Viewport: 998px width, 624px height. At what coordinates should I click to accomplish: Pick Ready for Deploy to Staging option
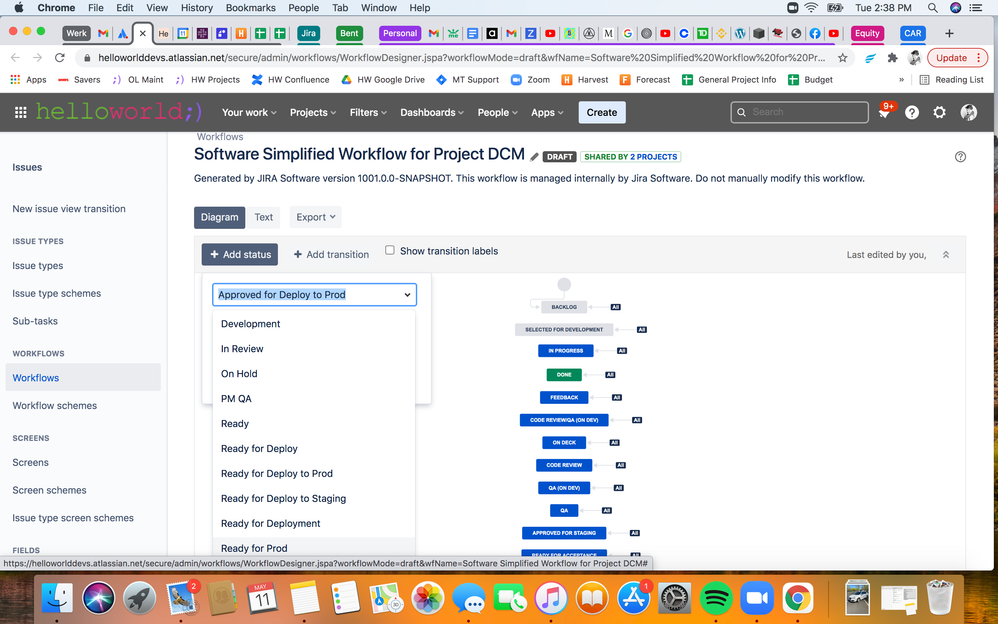(x=314, y=499)
